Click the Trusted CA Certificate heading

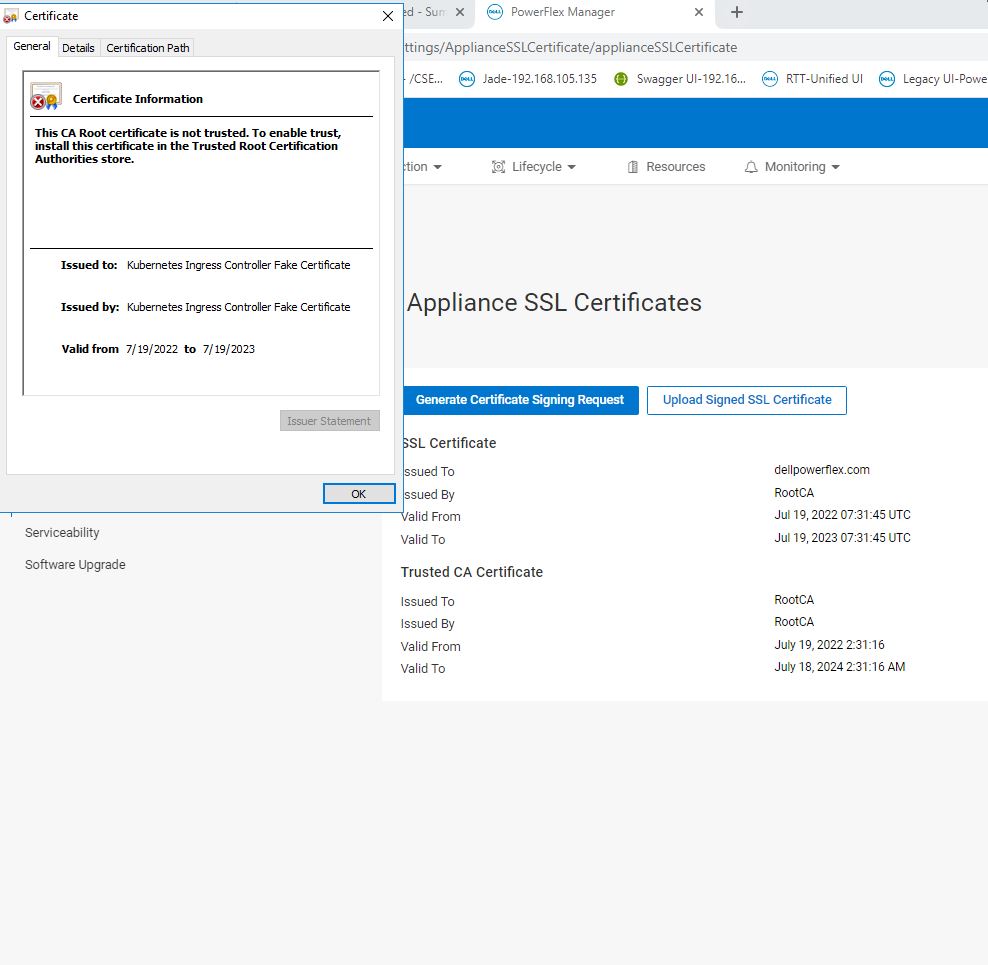[x=471, y=572]
